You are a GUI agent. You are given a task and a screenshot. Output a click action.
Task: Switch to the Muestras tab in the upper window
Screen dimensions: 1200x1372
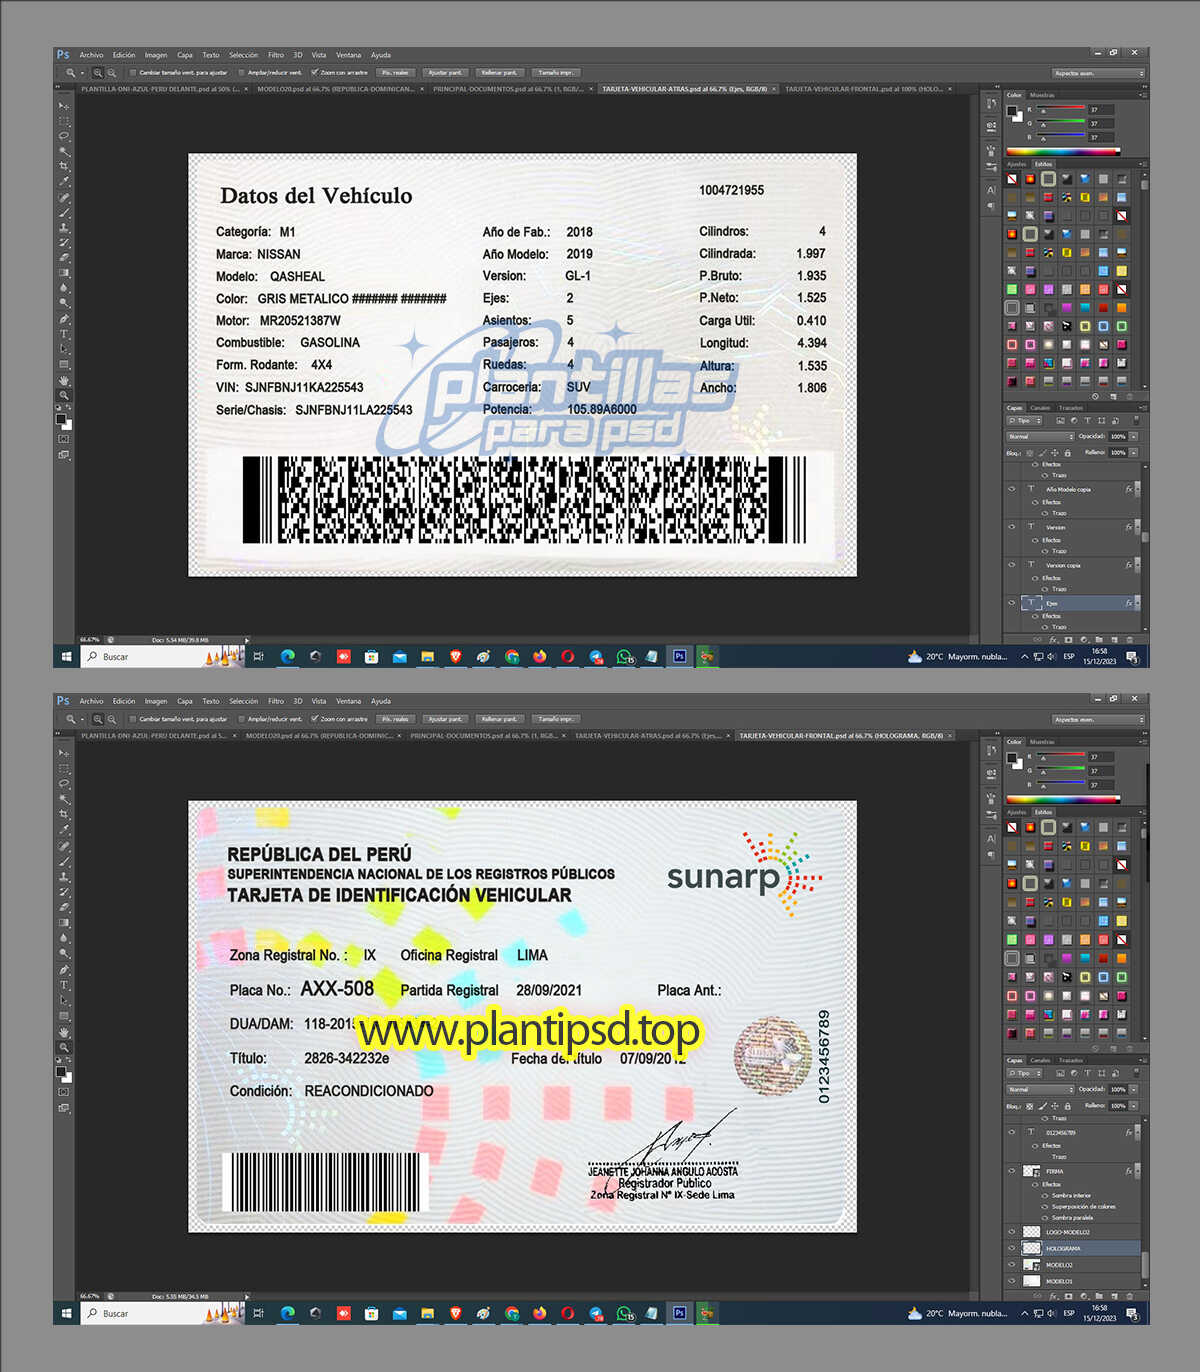pos(1042,95)
